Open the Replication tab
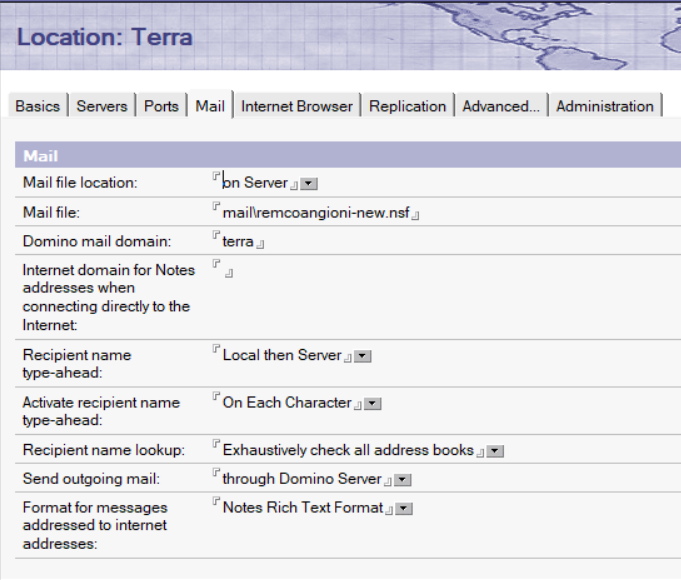The height and width of the screenshot is (580, 681). pyautogui.click(x=407, y=106)
